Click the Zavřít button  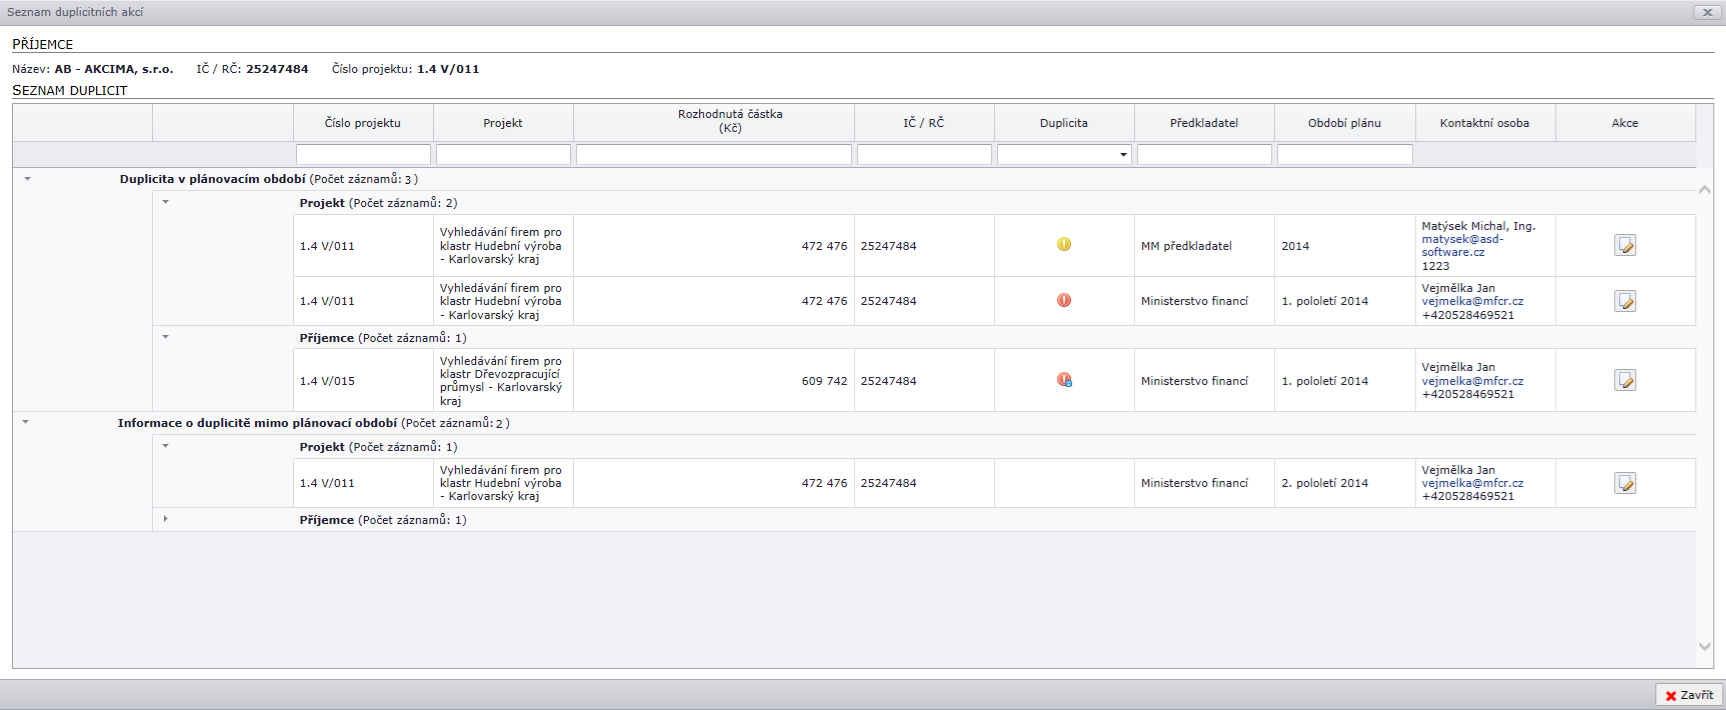(1689, 695)
